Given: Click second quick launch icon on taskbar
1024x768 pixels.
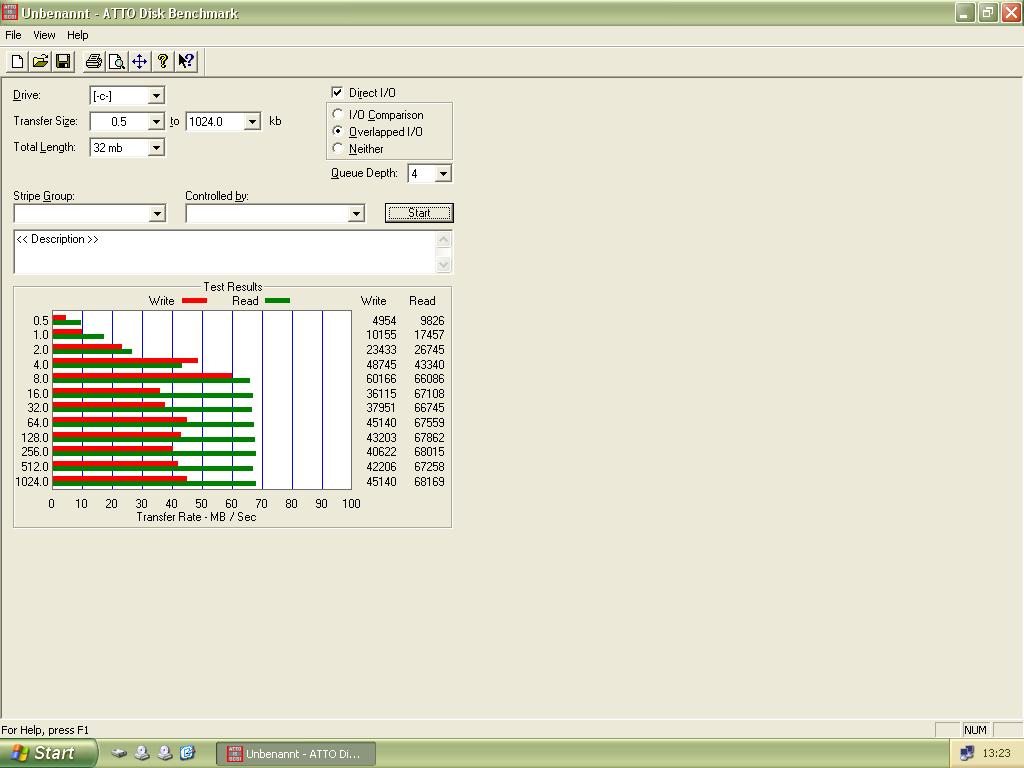Looking at the screenshot, I should click(x=142, y=753).
